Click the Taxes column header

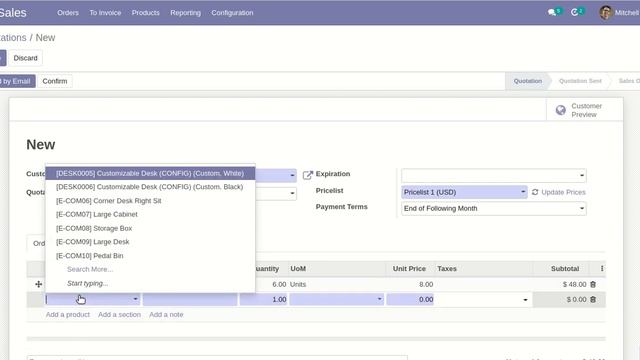(x=447, y=269)
